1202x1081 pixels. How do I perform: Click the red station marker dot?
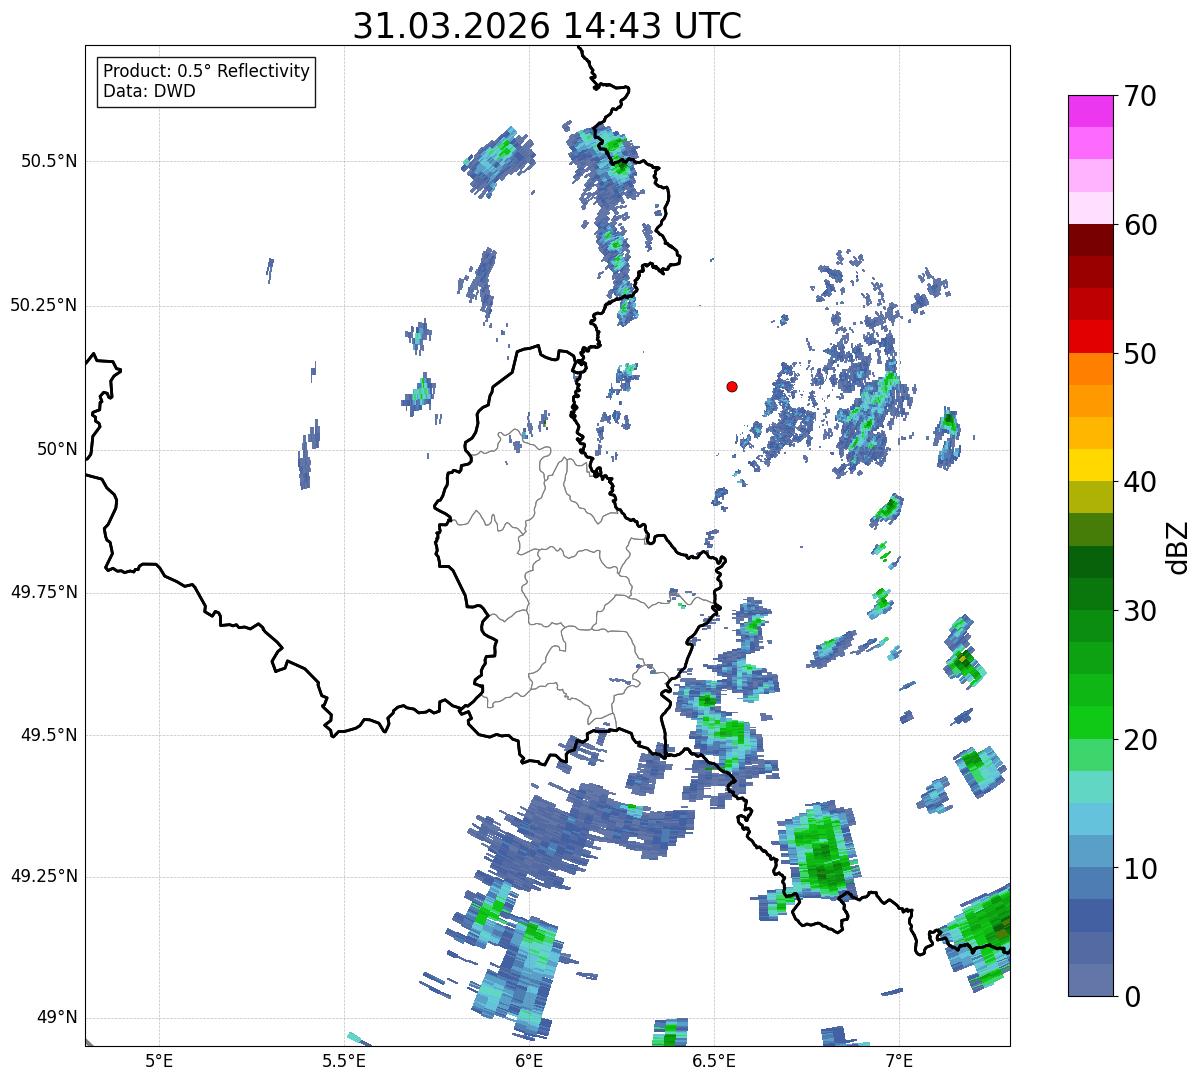coord(732,387)
